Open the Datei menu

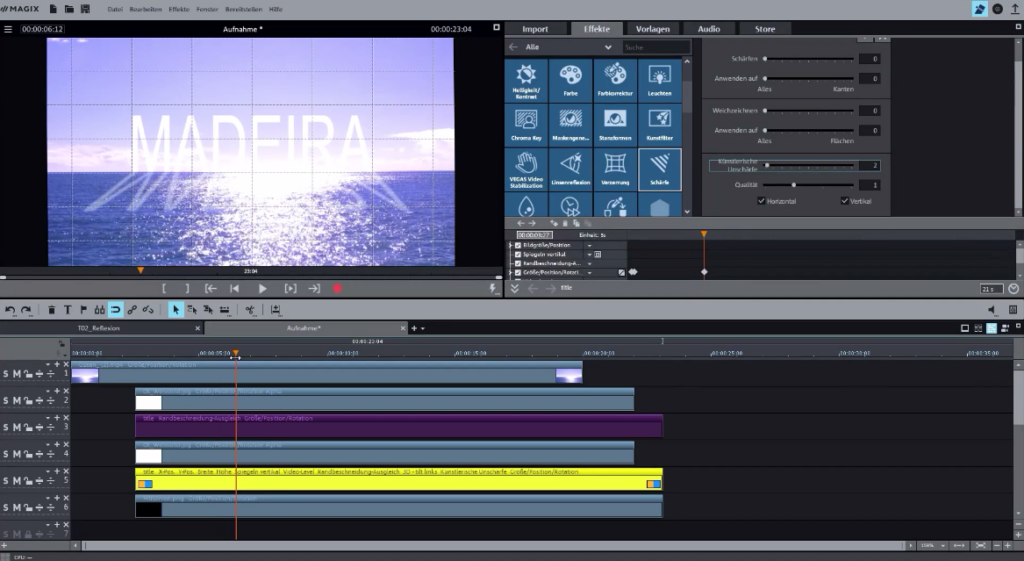pyautogui.click(x=115, y=9)
